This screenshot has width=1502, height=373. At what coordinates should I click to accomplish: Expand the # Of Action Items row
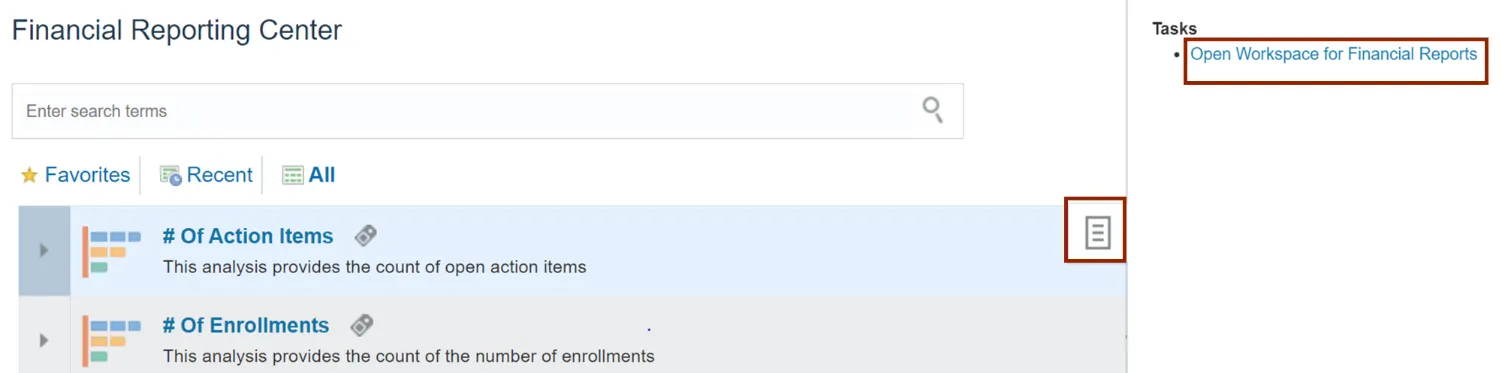(x=44, y=251)
